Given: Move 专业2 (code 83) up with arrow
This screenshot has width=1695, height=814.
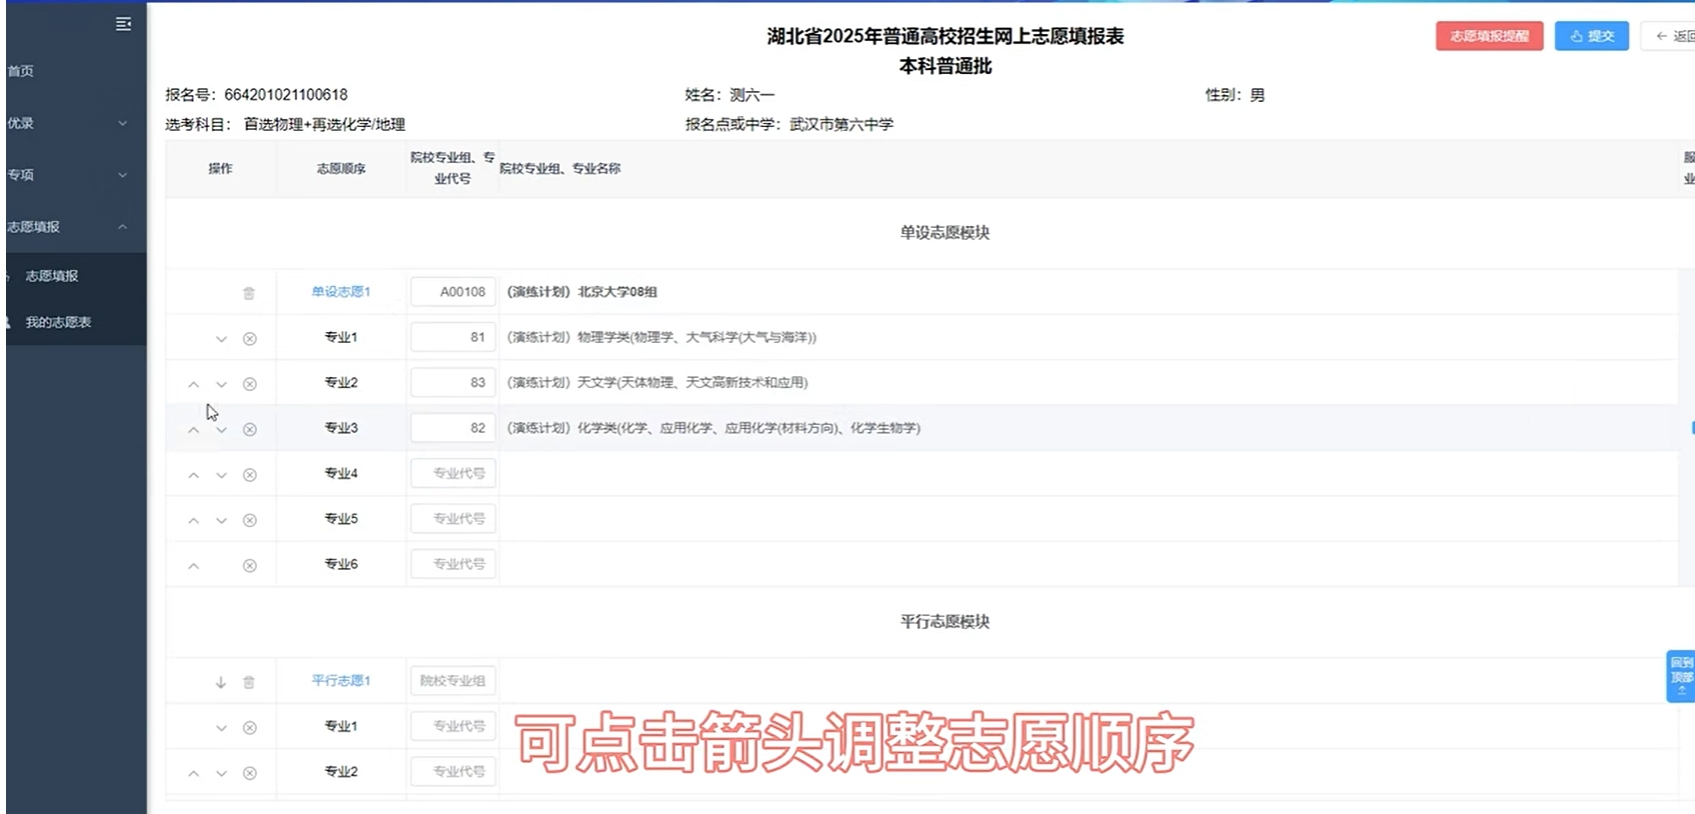Looking at the screenshot, I should pos(194,384).
